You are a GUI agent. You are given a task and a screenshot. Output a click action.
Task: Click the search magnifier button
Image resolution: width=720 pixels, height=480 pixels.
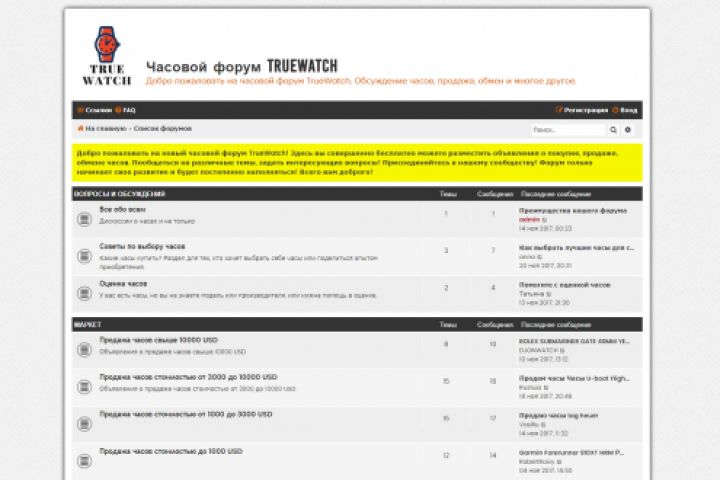point(613,130)
